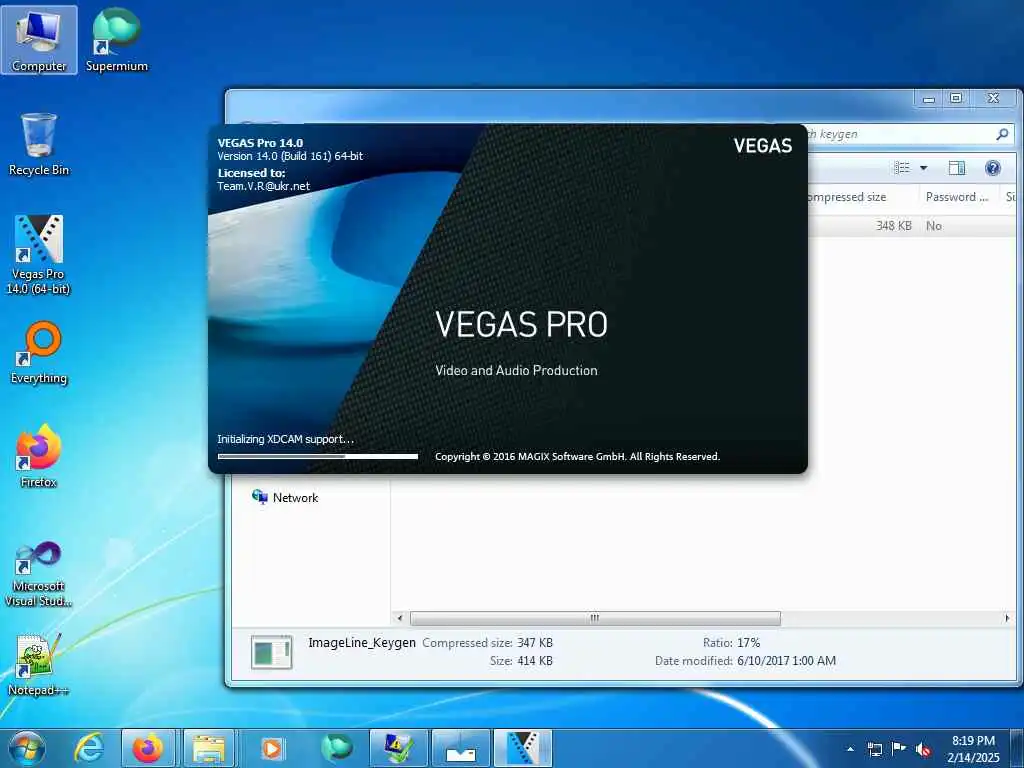Launch Internet Explorer from taskbar
The height and width of the screenshot is (768, 1024).
[x=89, y=748]
